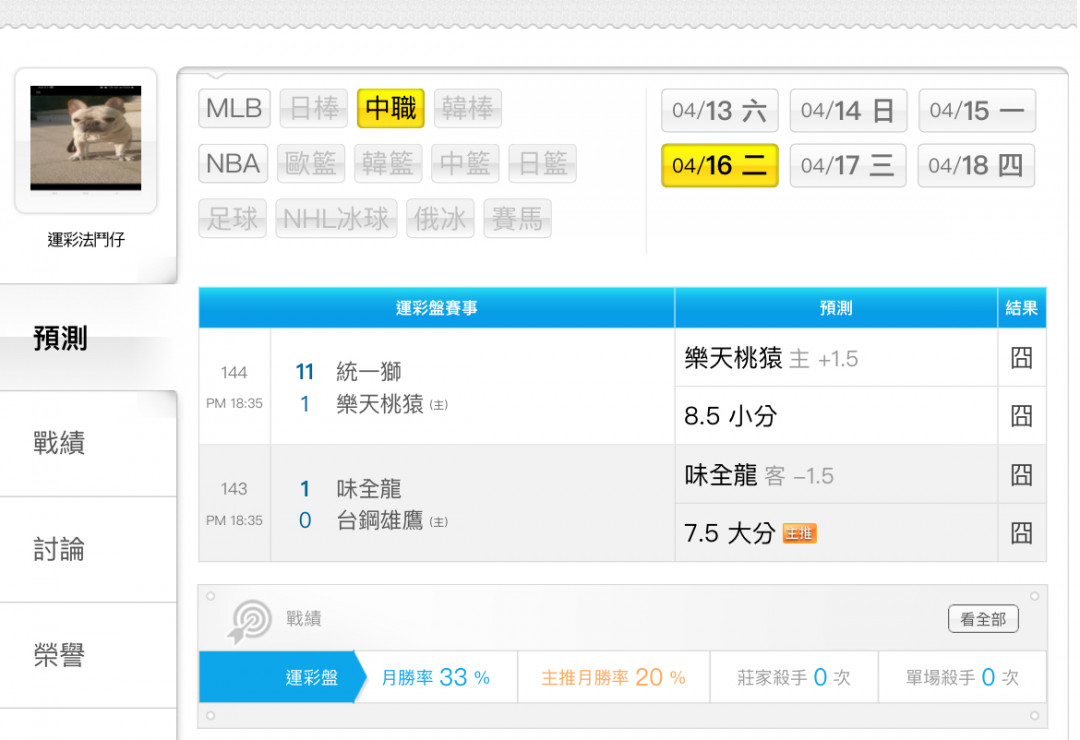Click 單場殺手 0 次 stat
The height and width of the screenshot is (740, 1080).
962,678
